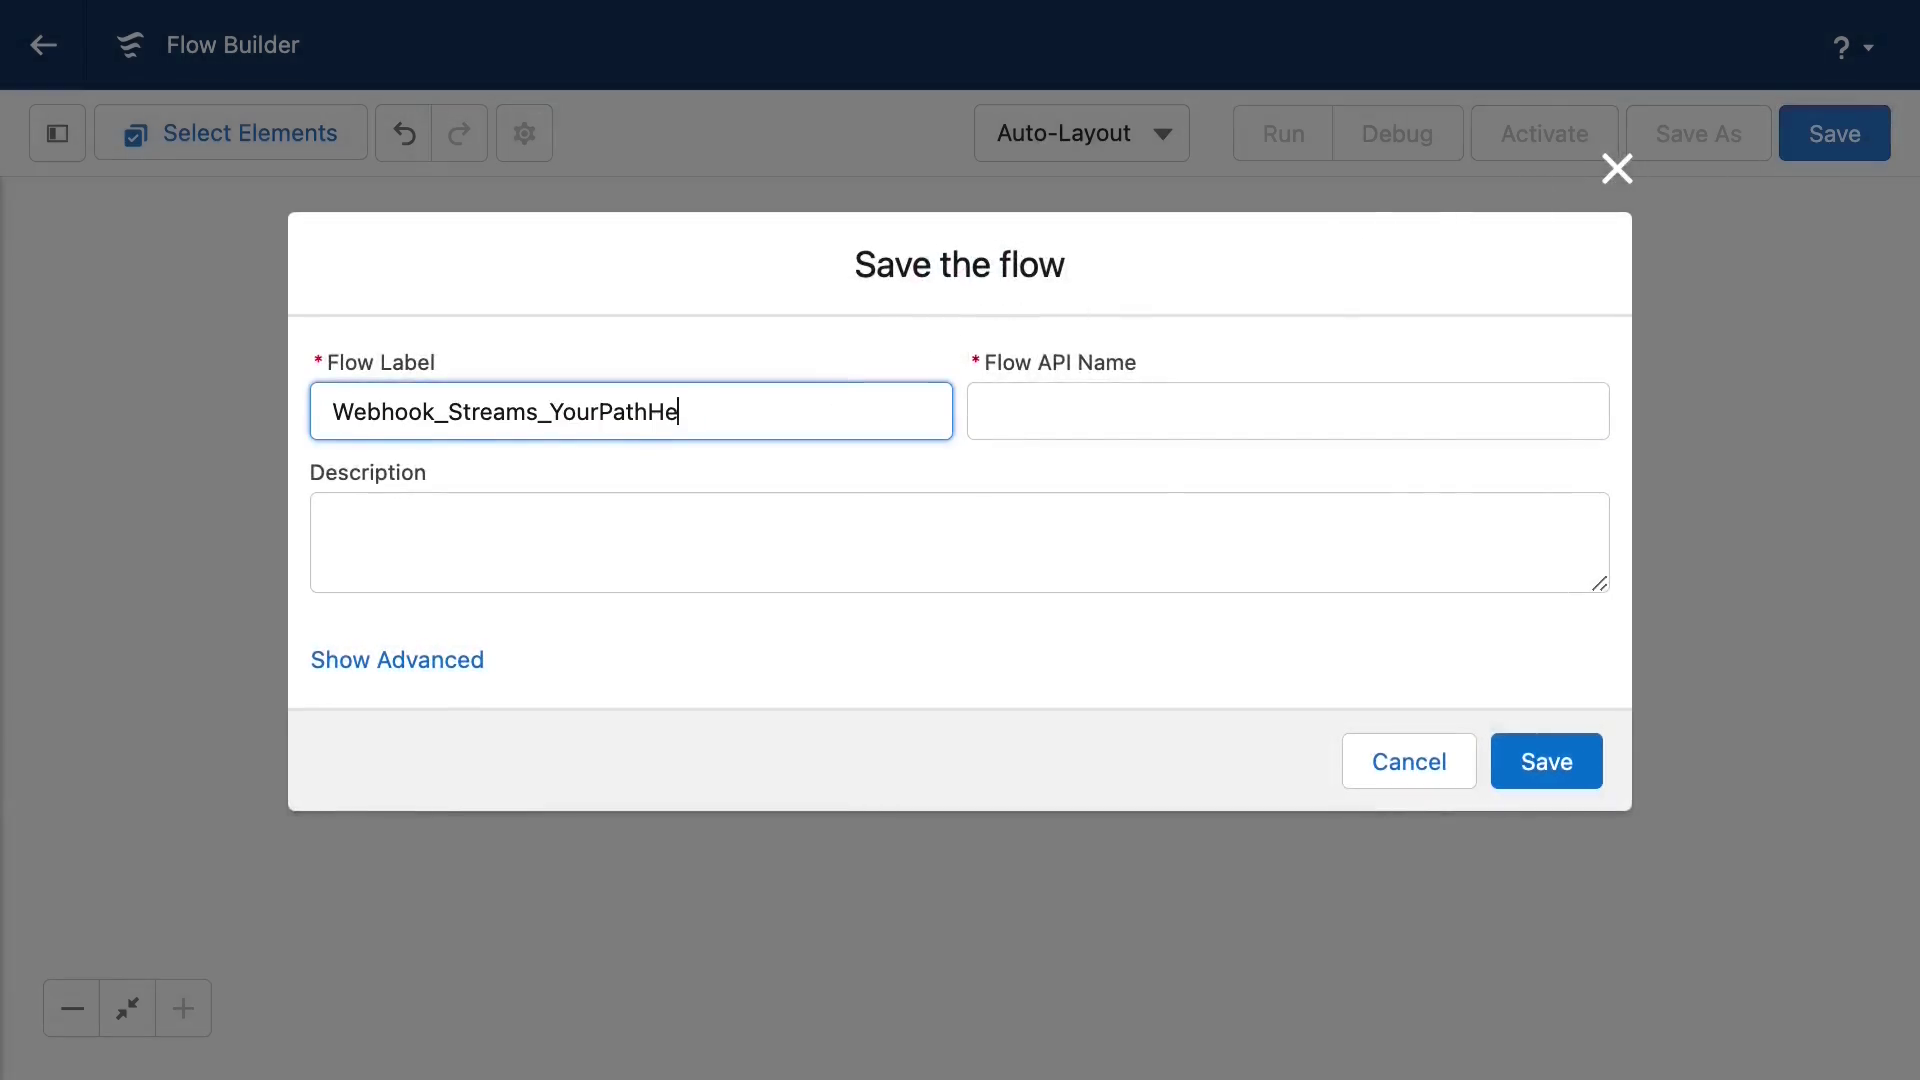The width and height of the screenshot is (1920, 1080).
Task: Open the help question mark menu
Action: click(1853, 47)
